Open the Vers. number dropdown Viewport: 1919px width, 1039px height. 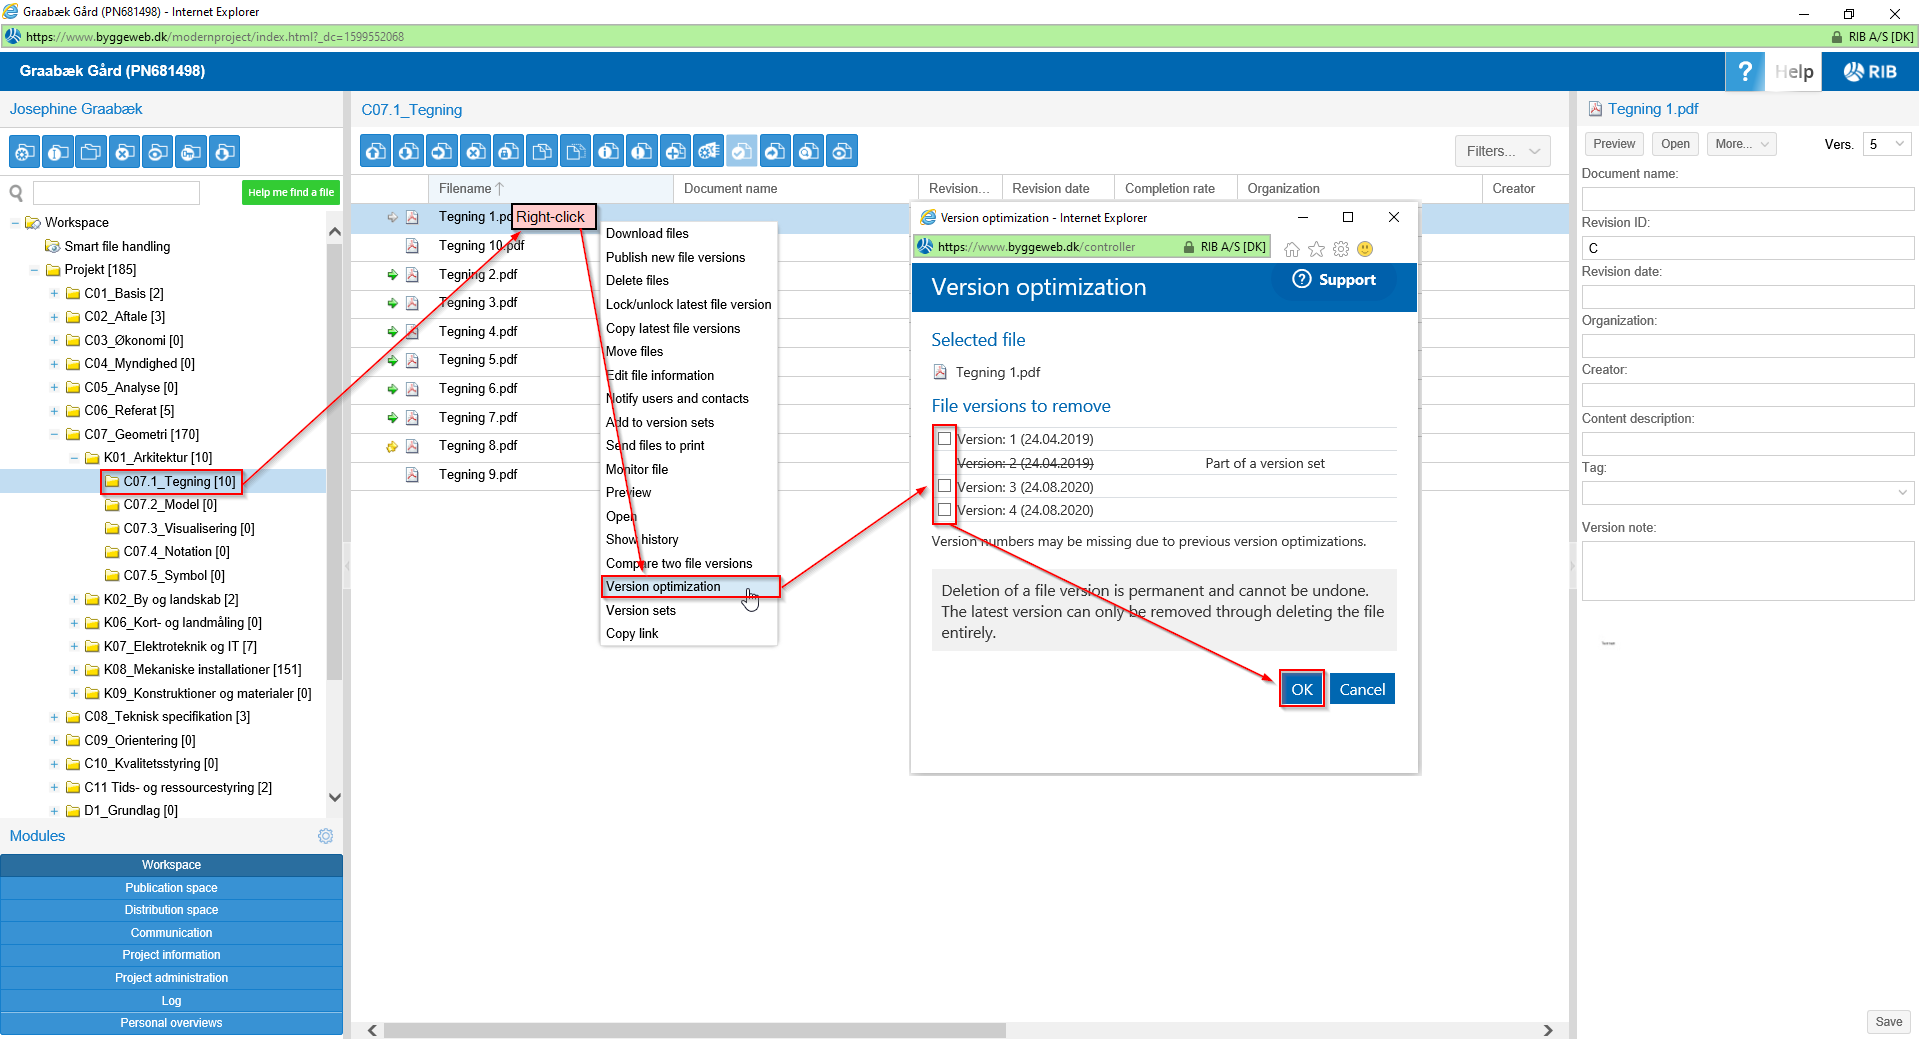point(1886,144)
